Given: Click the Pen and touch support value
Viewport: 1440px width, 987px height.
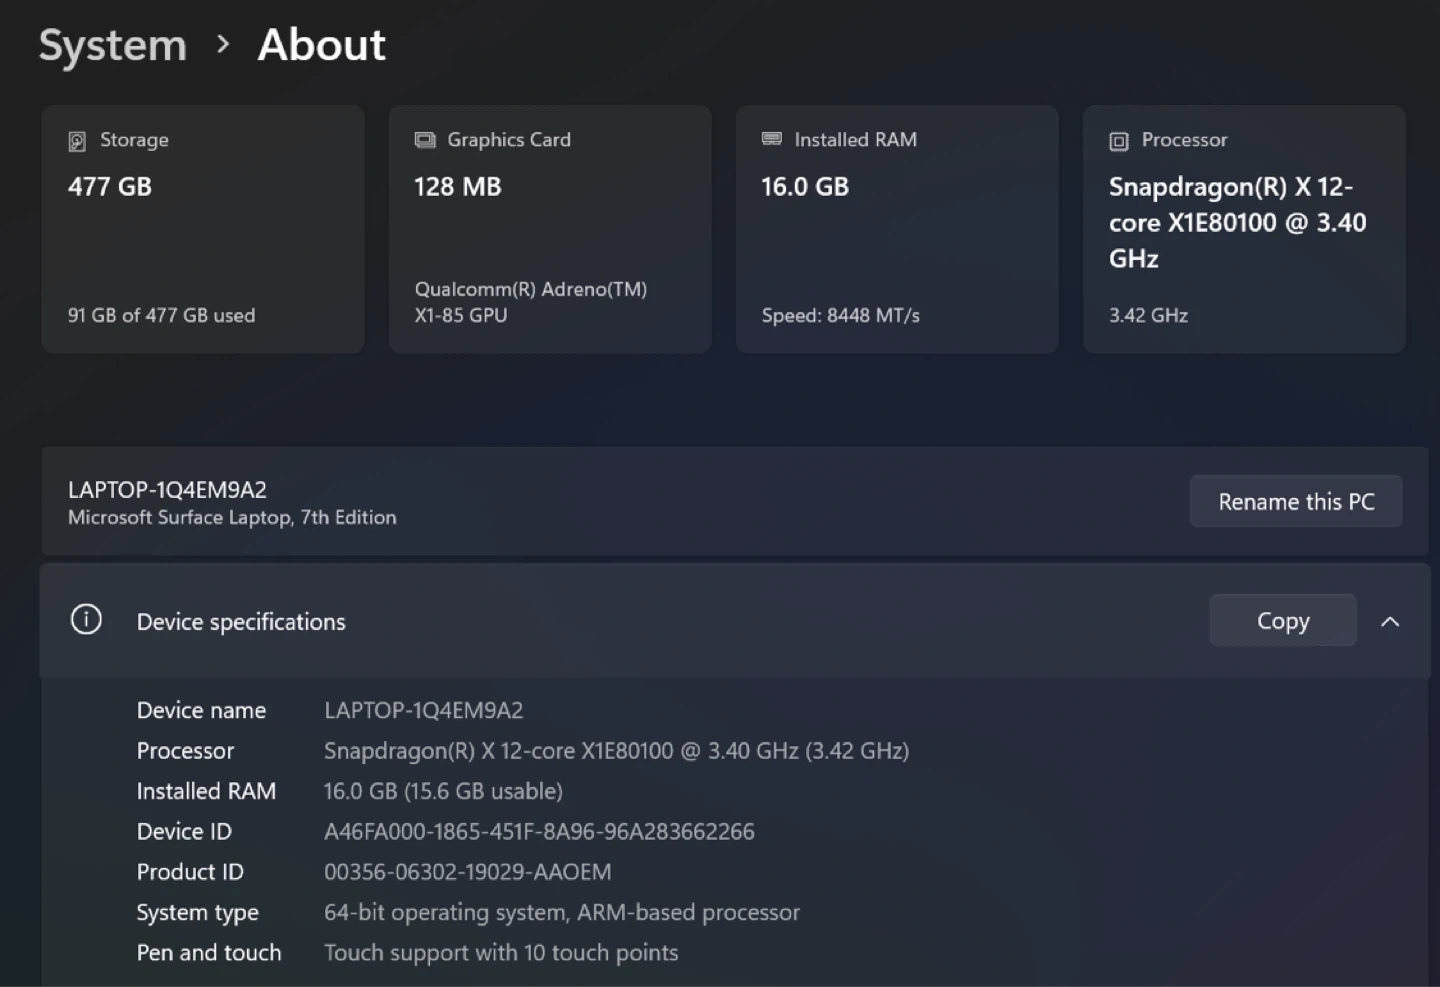Looking at the screenshot, I should tap(500, 952).
